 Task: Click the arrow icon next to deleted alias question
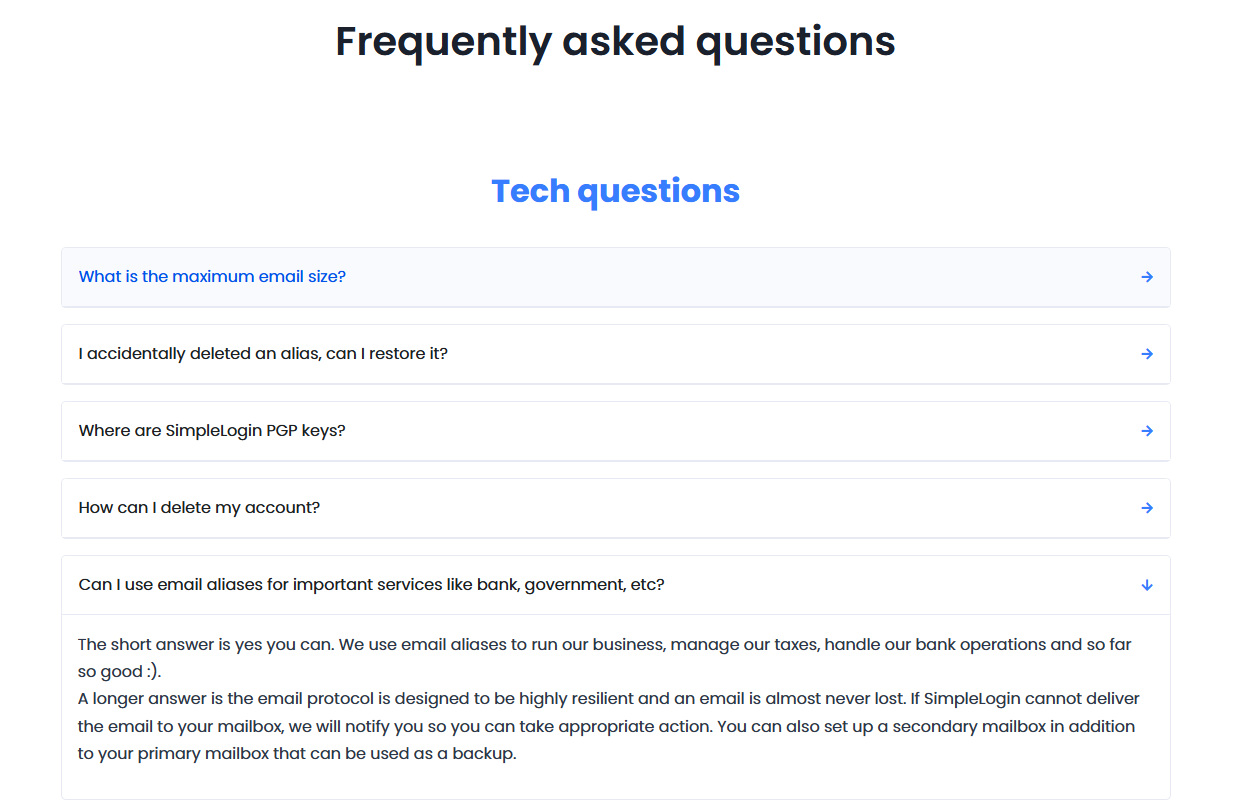(1147, 354)
